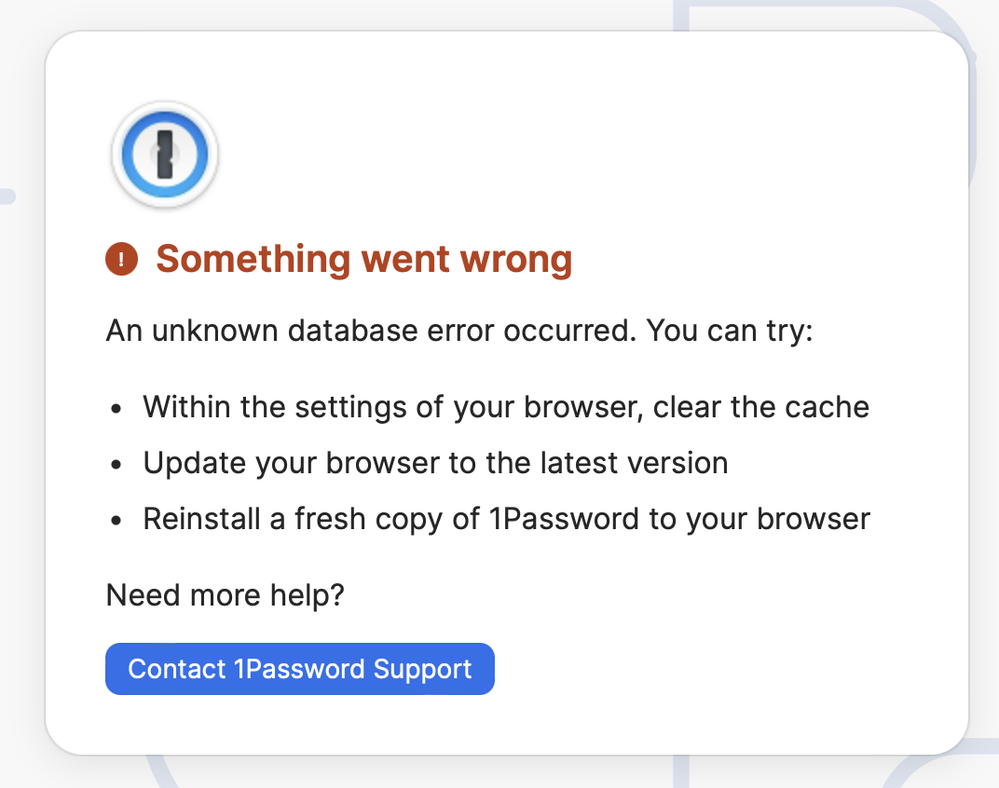This screenshot has height=788, width=999.
Task: Click the "Need more help?" text
Action: (x=225, y=596)
